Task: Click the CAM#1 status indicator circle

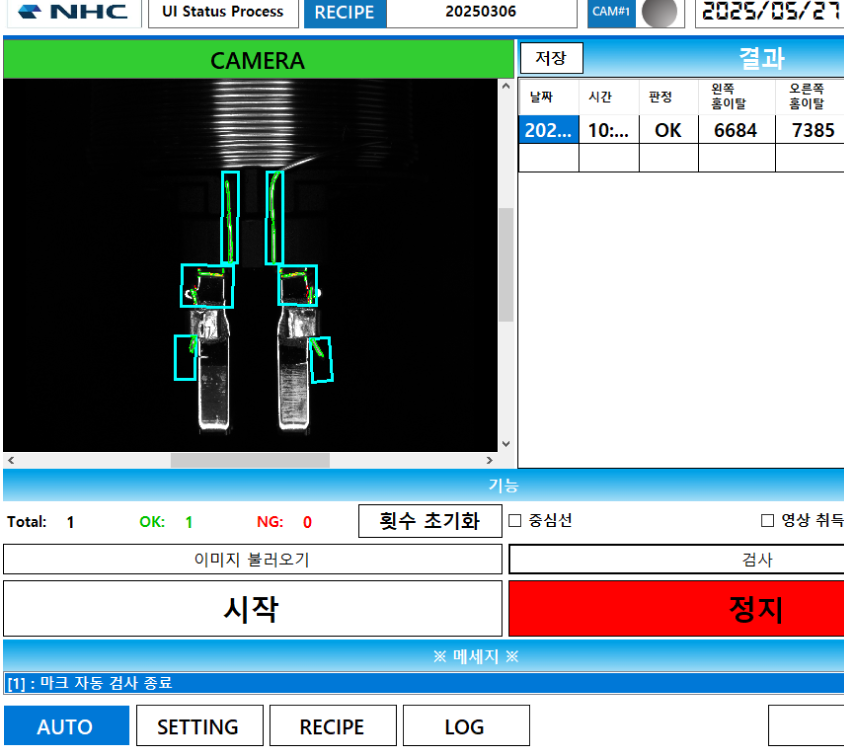Action: 658,13
